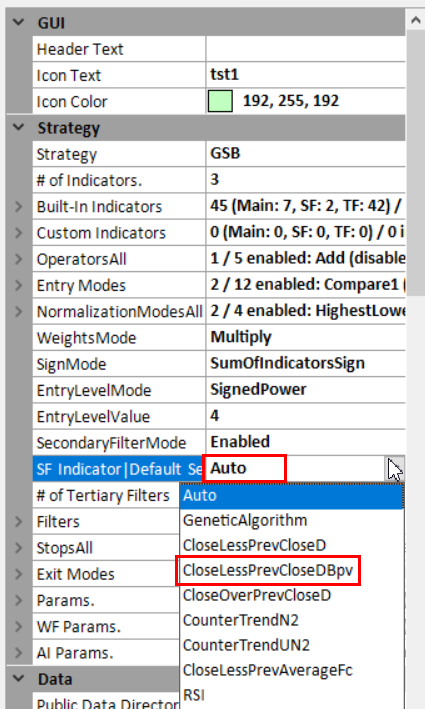Expand the StopsAll row

click(19, 548)
